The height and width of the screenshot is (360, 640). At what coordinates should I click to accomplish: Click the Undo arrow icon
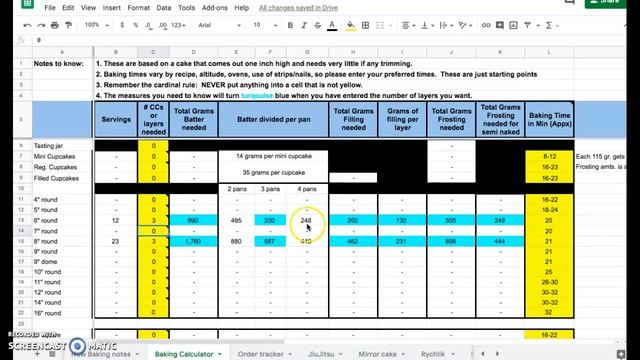tap(27, 25)
